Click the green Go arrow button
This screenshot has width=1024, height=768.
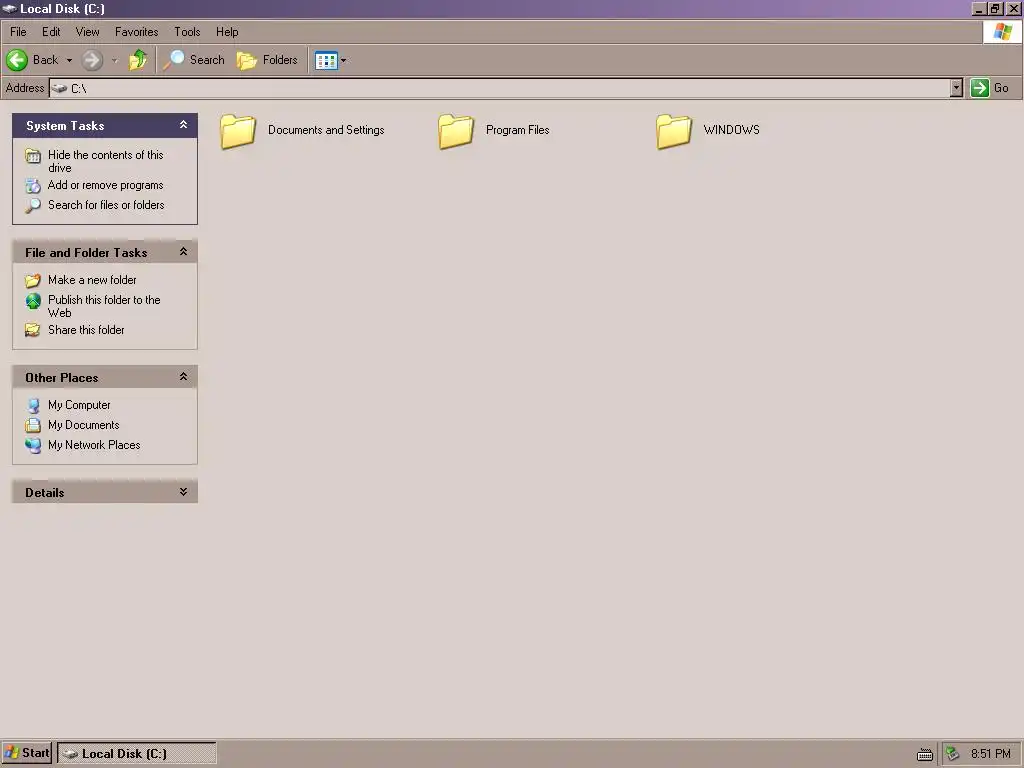tap(980, 88)
